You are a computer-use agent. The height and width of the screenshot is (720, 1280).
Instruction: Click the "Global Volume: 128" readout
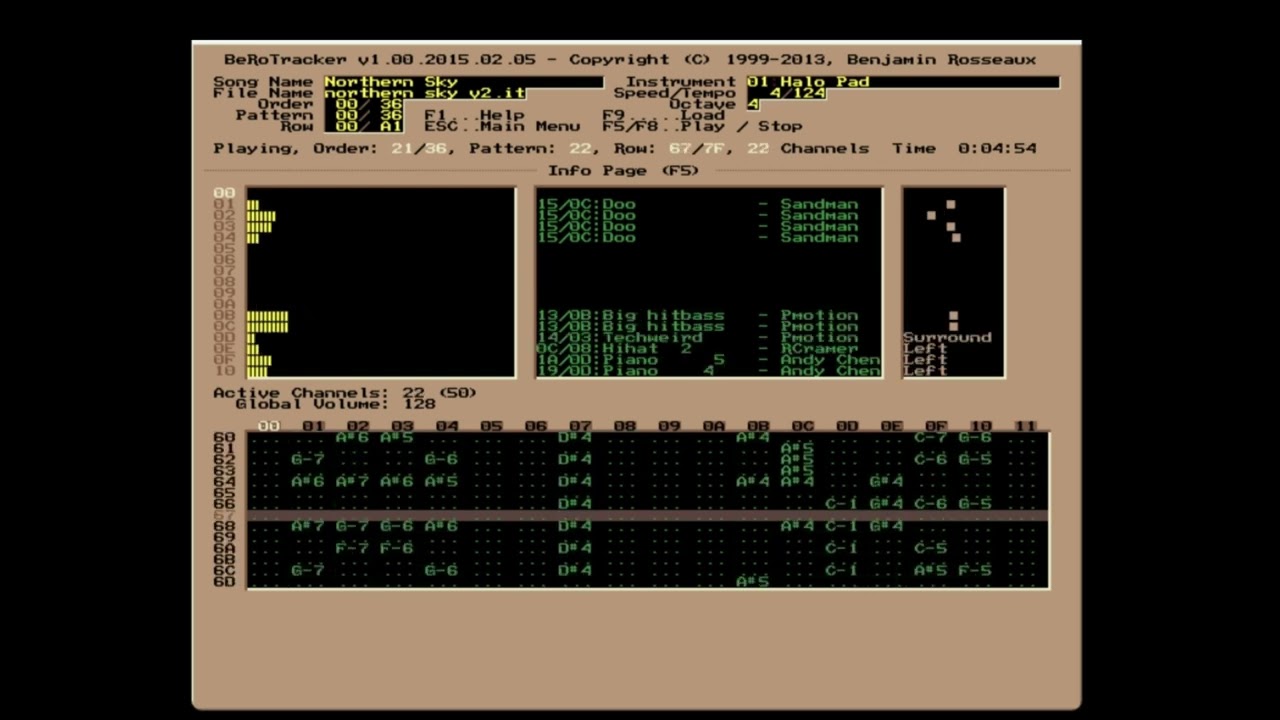pos(335,404)
